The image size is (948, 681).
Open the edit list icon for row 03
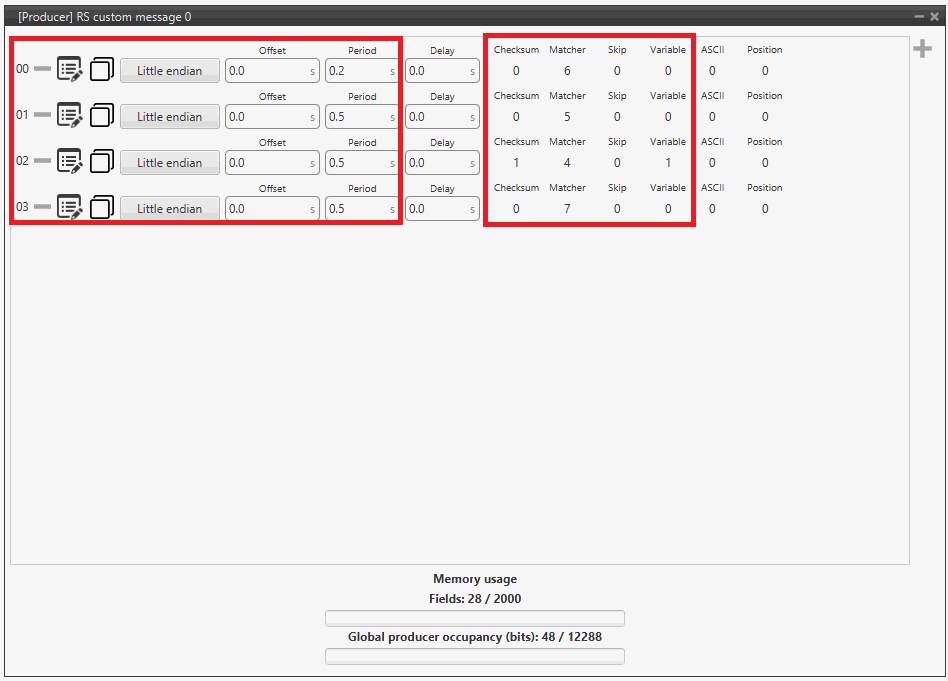point(69,207)
